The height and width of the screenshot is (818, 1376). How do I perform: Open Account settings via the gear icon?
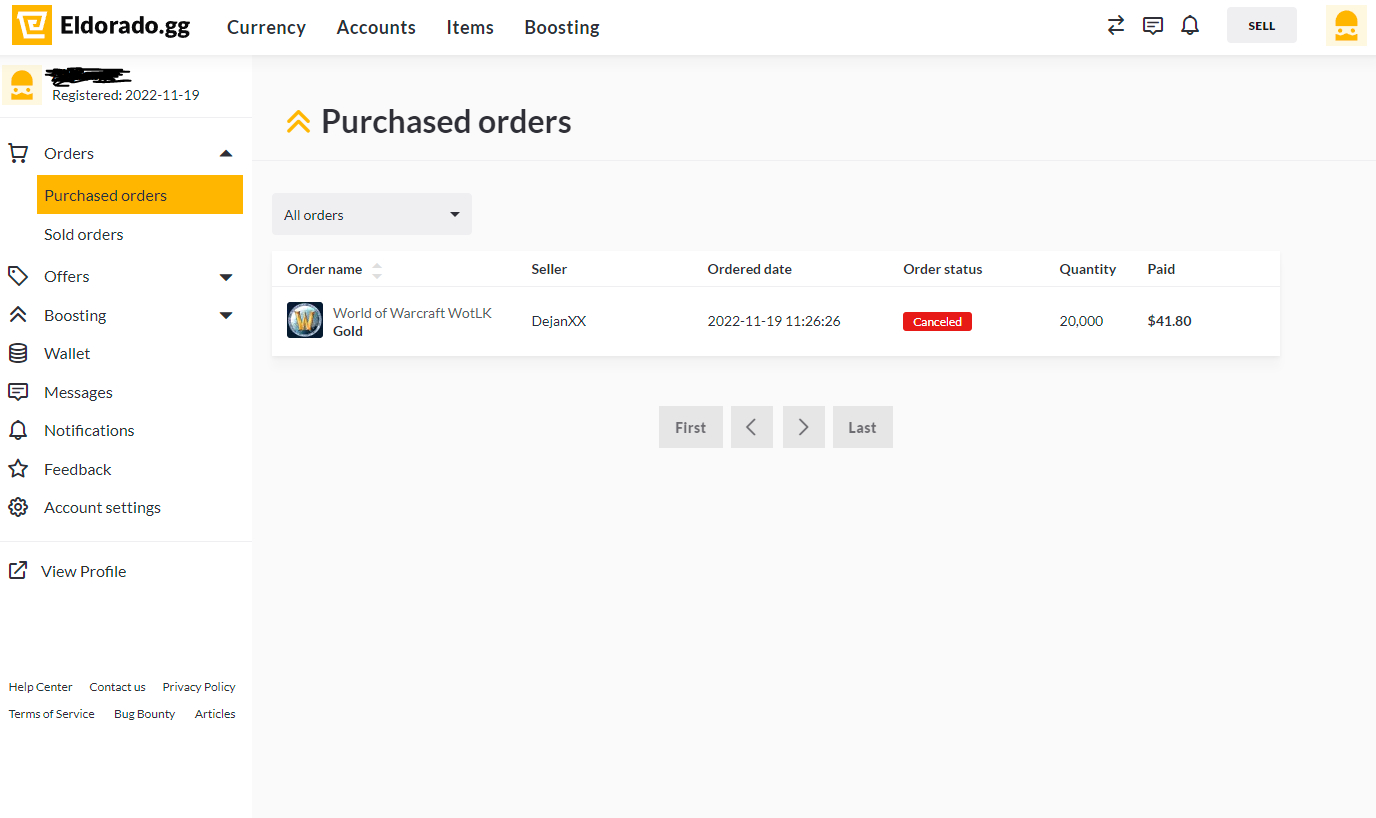18,507
